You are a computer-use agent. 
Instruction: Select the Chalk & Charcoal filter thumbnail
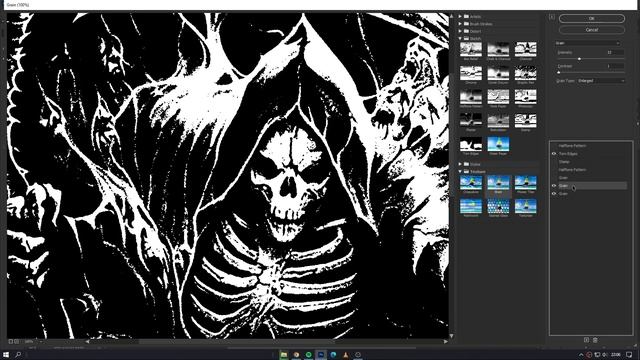click(498, 49)
